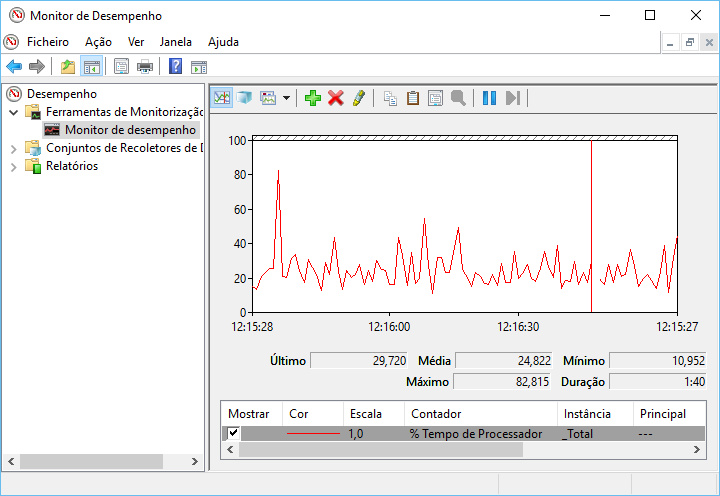Open the Ajuda menu
Viewport: 720px width, 496px height.
coord(223,42)
